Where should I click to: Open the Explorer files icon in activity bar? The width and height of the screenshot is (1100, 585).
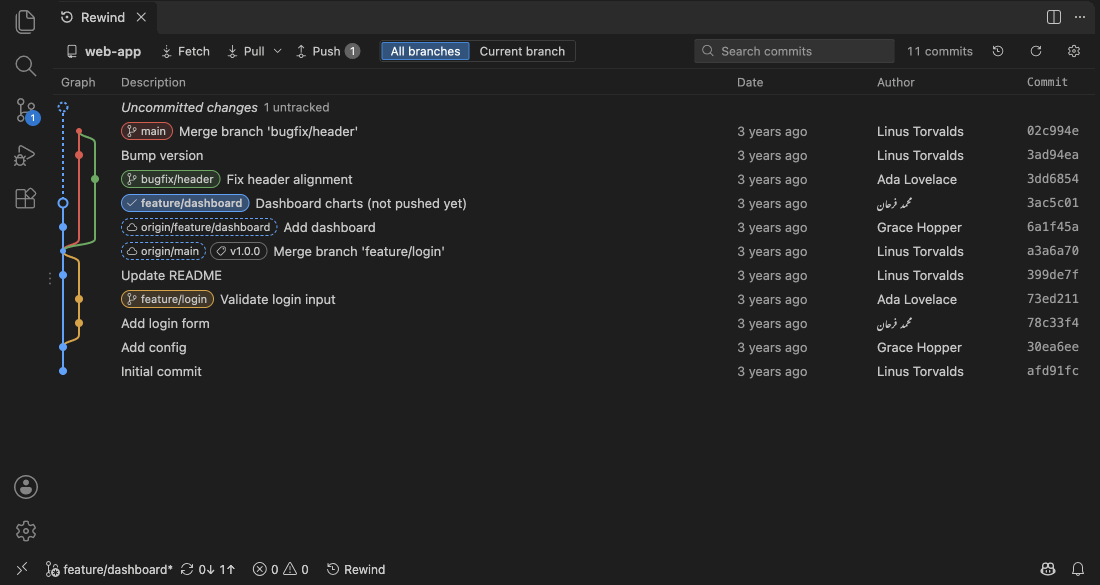pyautogui.click(x=25, y=21)
